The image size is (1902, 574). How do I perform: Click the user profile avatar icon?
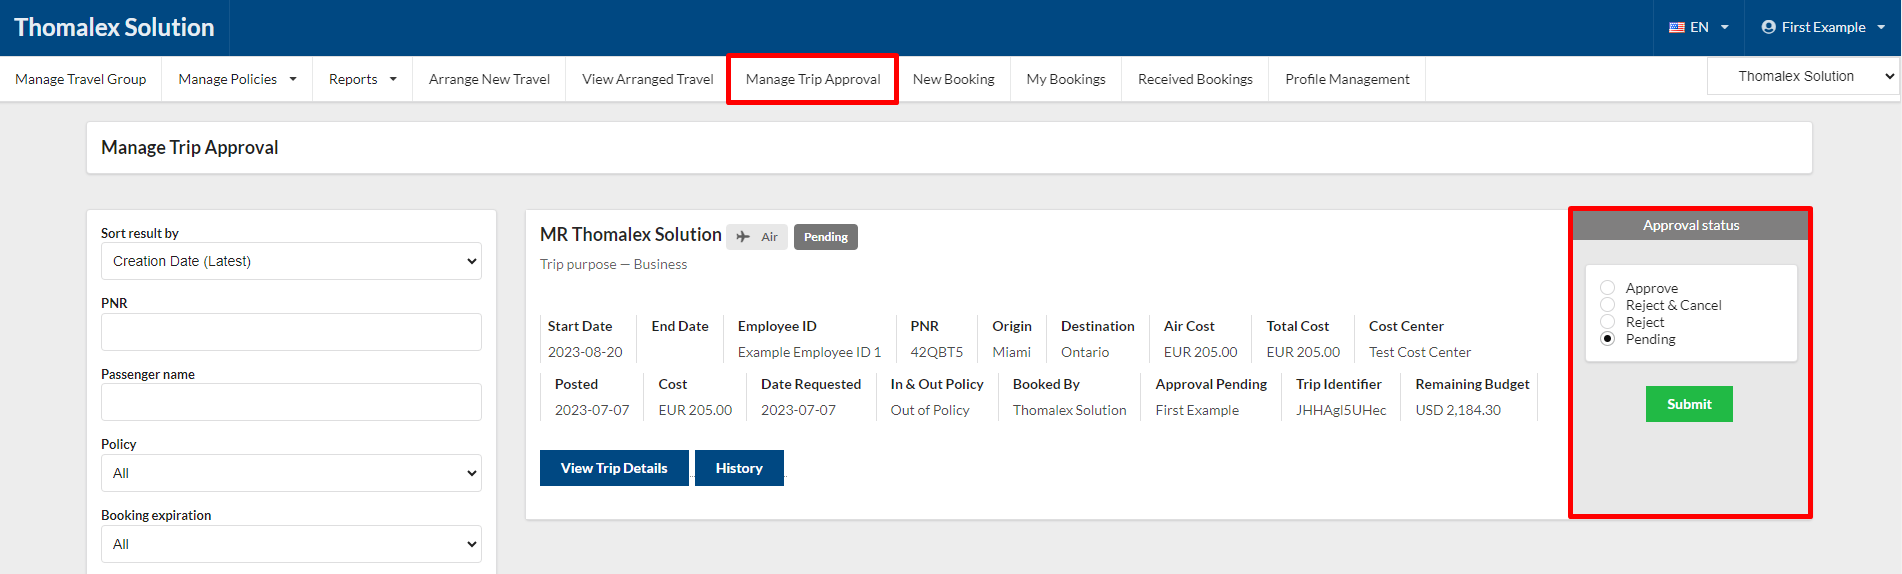(1768, 27)
